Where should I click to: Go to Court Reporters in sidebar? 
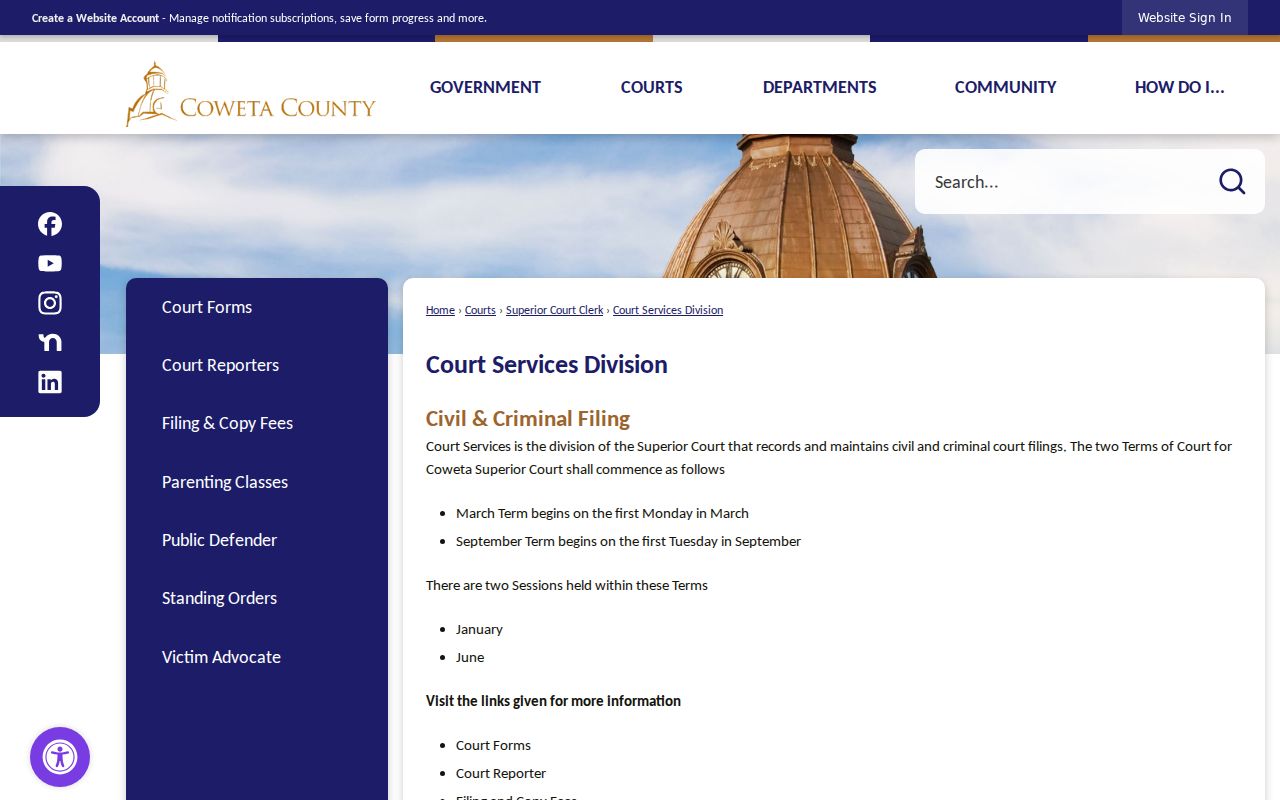[257, 365]
